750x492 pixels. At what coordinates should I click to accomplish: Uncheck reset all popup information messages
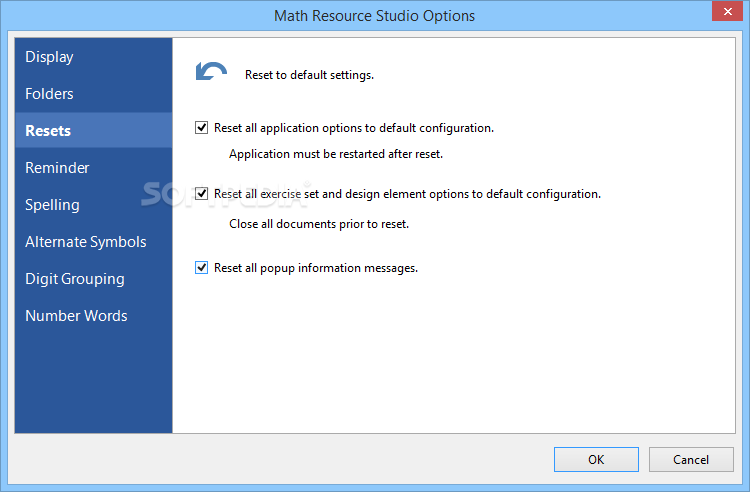tap(201, 268)
